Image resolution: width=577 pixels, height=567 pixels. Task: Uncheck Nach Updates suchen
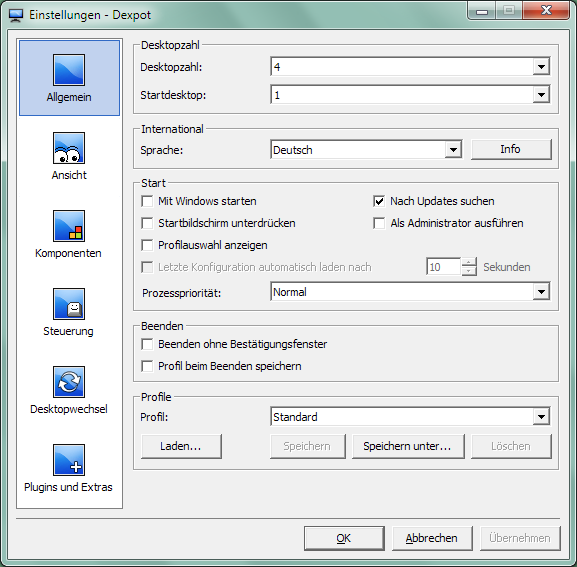[379, 201]
